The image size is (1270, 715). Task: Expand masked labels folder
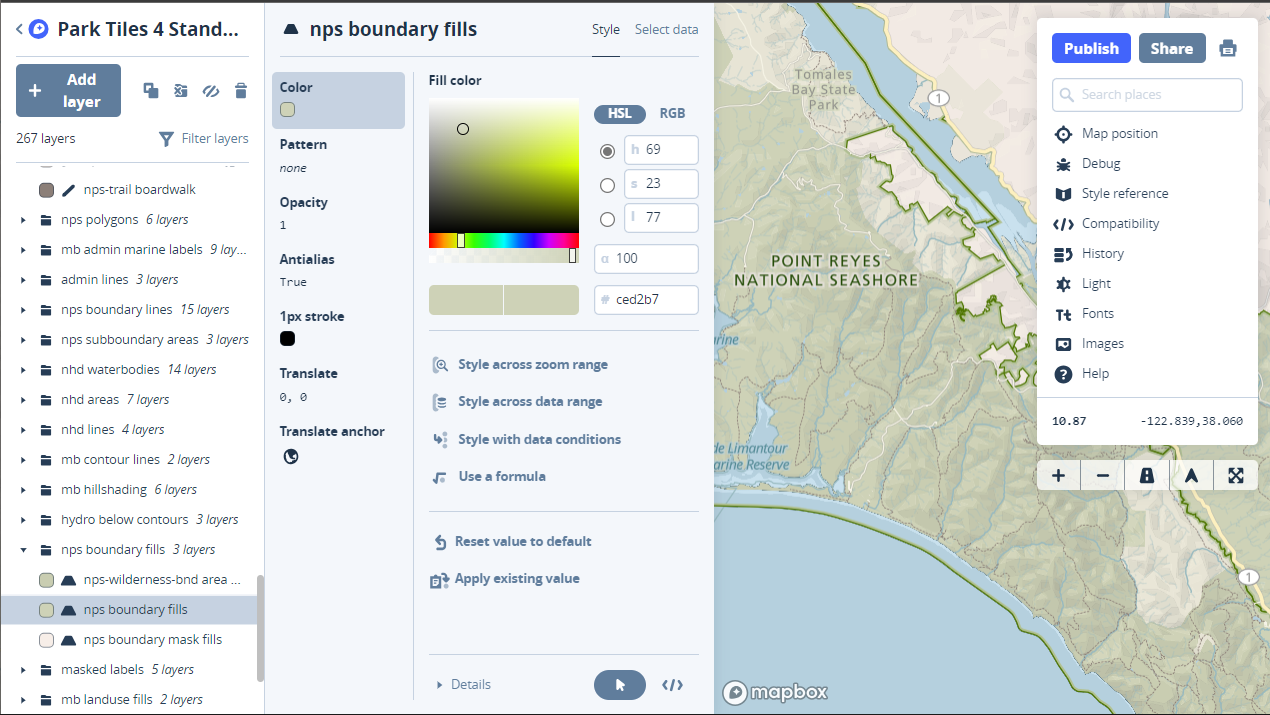click(23, 670)
